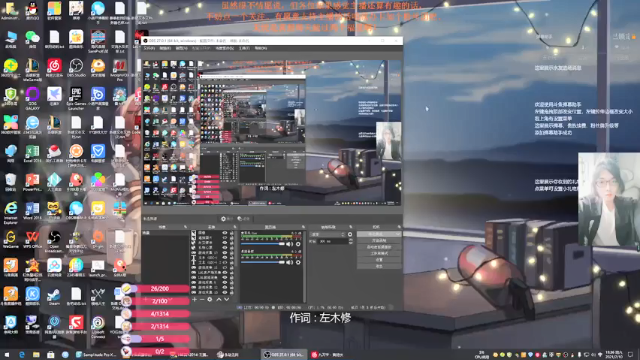Toggle the lock on the top source row

click(x=231, y=233)
